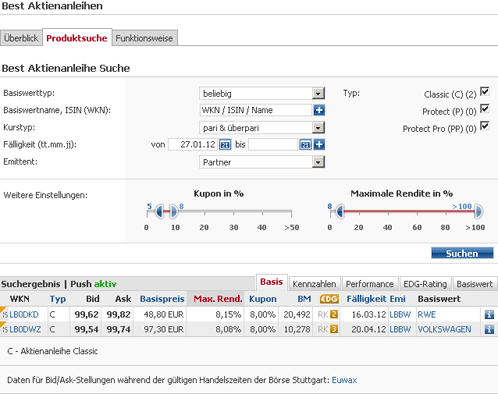The height and width of the screenshot is (394, 498).
Task: Click the BM value 20,492
Action: tap(297, 314)
